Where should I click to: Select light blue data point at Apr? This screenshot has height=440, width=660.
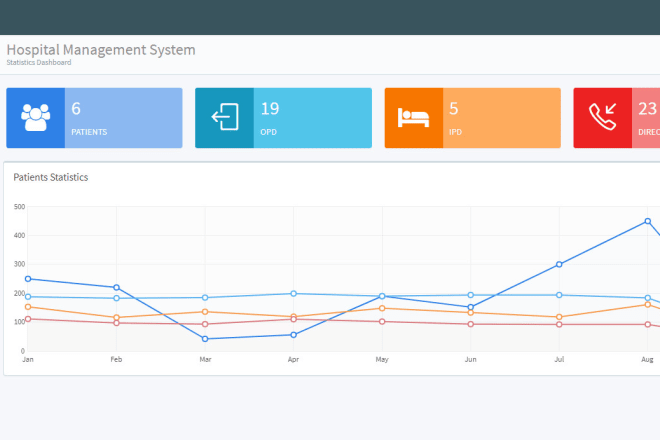click(x=294, y=293)
